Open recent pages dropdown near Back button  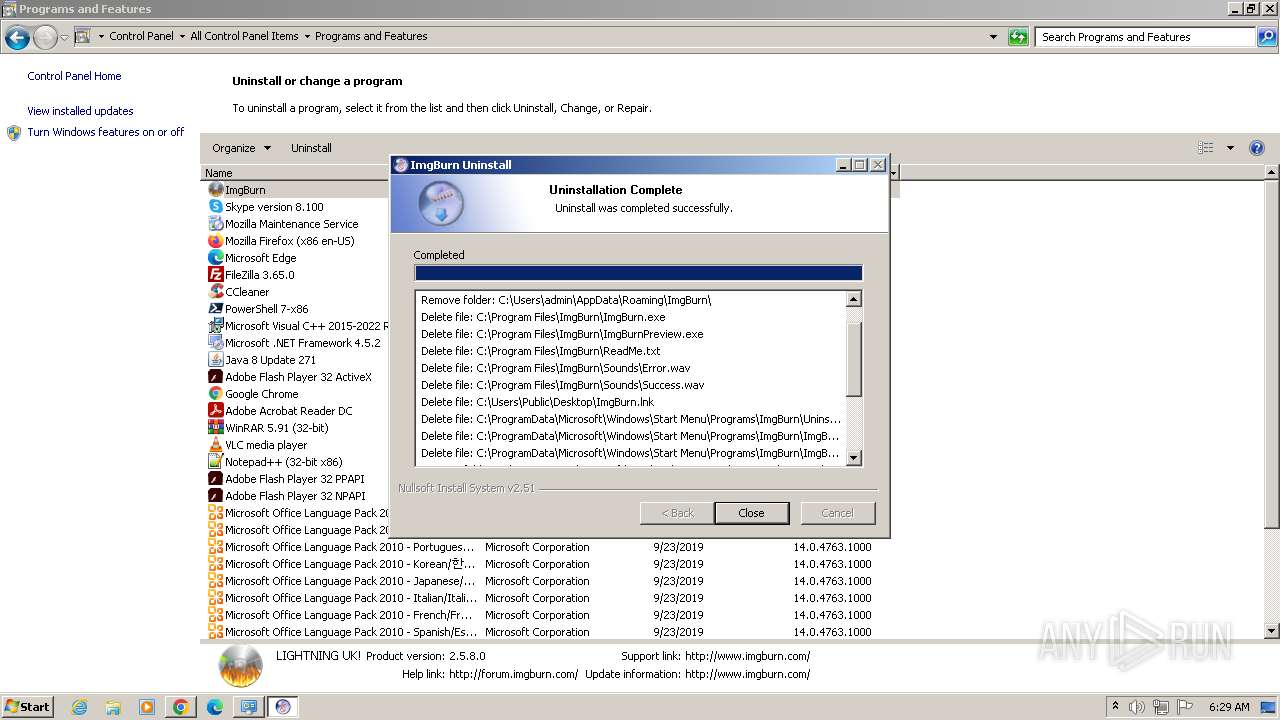click(x=64, y=38)
